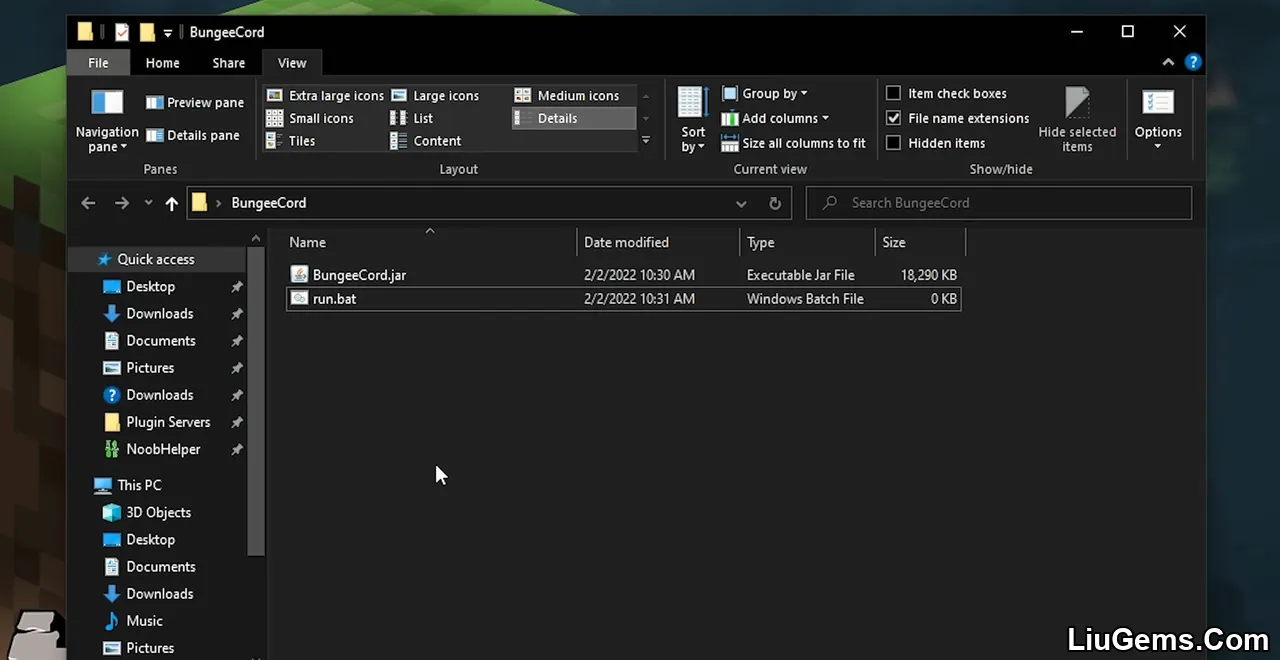Go up one folder level
1280x660 pixels.
(171, 203)
